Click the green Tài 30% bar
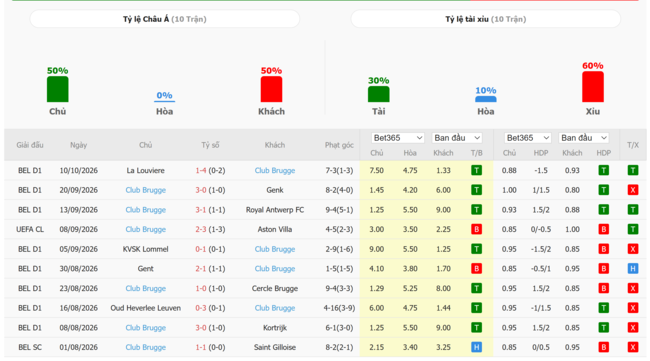 click(378, 94)
